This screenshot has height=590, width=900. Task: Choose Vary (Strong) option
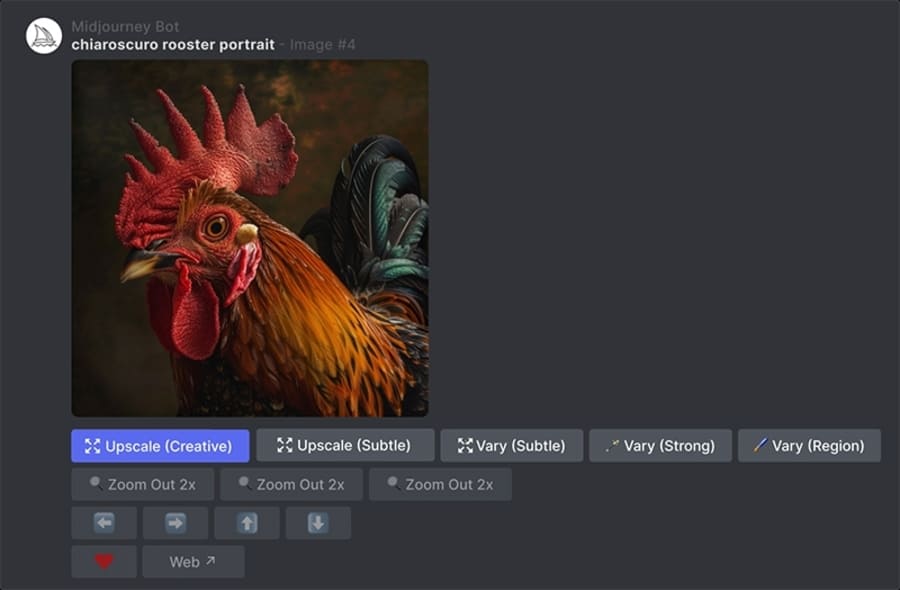click(660, 445)
